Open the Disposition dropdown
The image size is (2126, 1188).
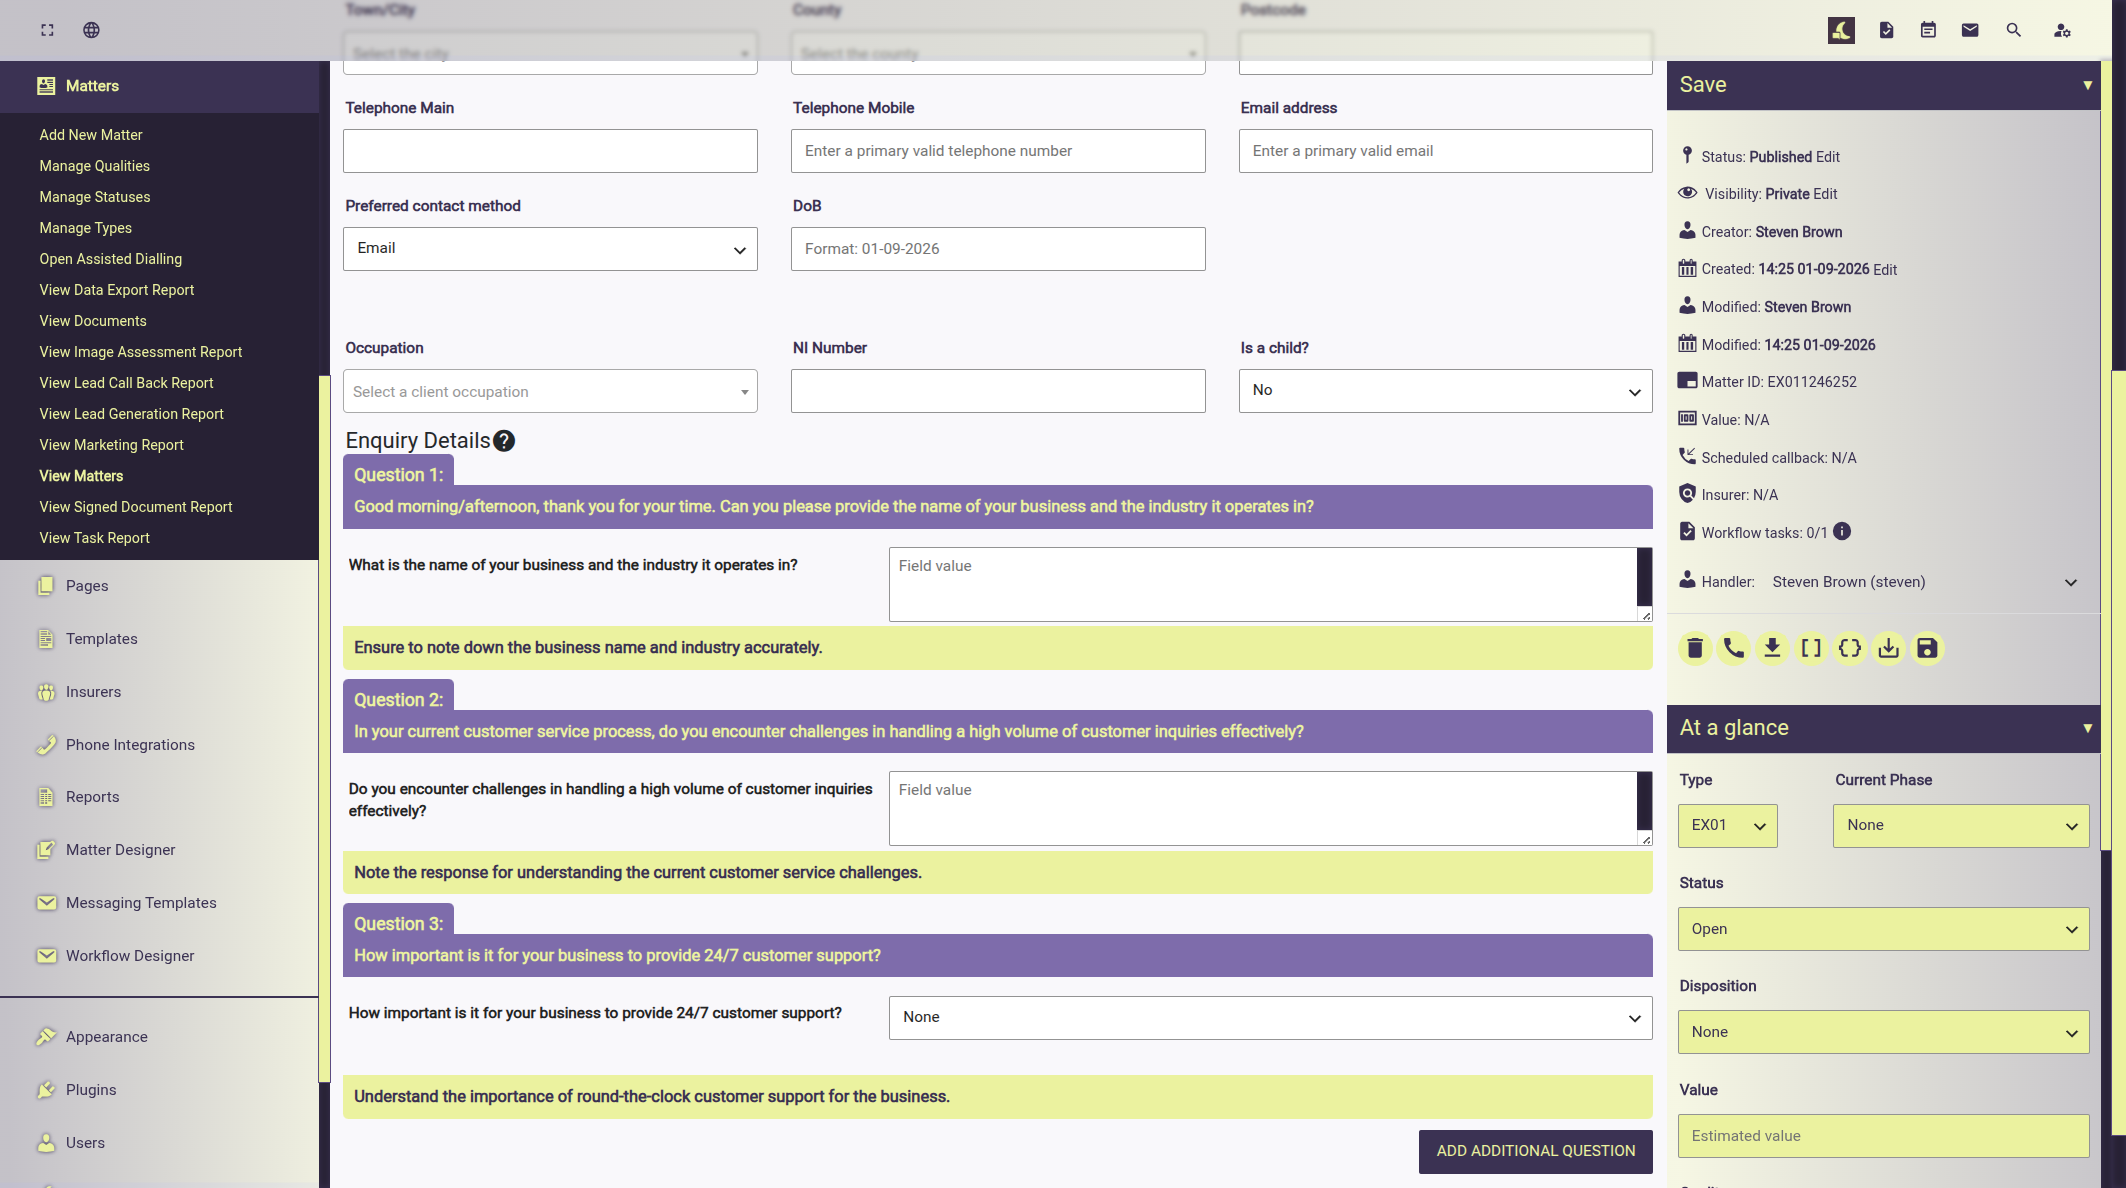(x=1884, y=1032)
